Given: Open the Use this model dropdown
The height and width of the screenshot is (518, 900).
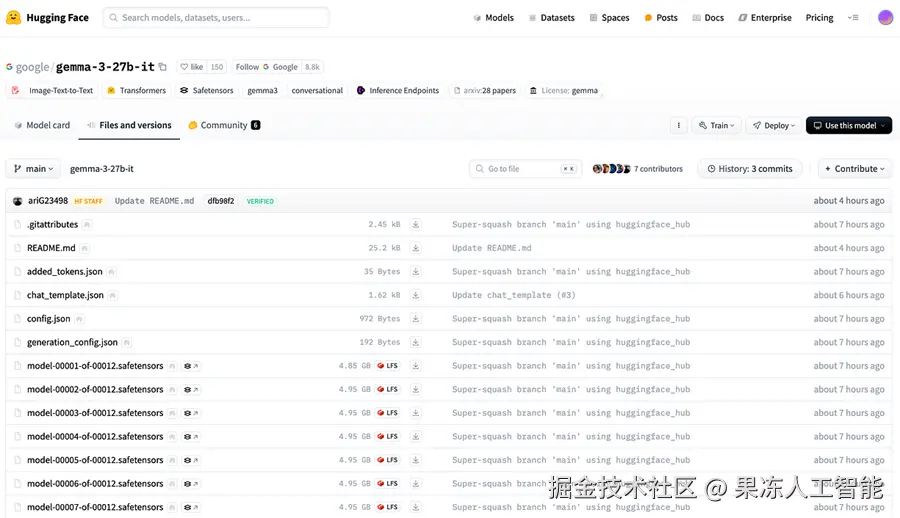Looking at the screenshot, I should click(x=849, y=125).
